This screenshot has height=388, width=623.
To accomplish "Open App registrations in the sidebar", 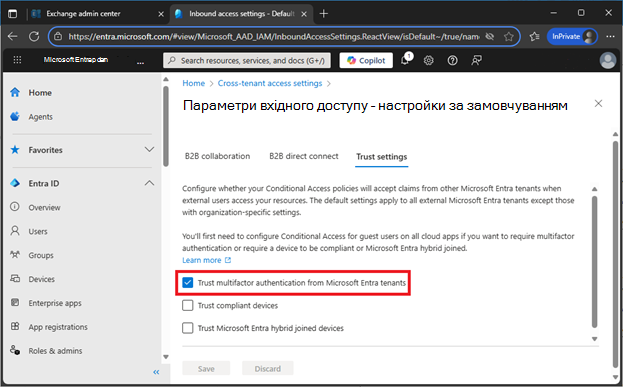I will pyautogui.click(x=58, y=326).
